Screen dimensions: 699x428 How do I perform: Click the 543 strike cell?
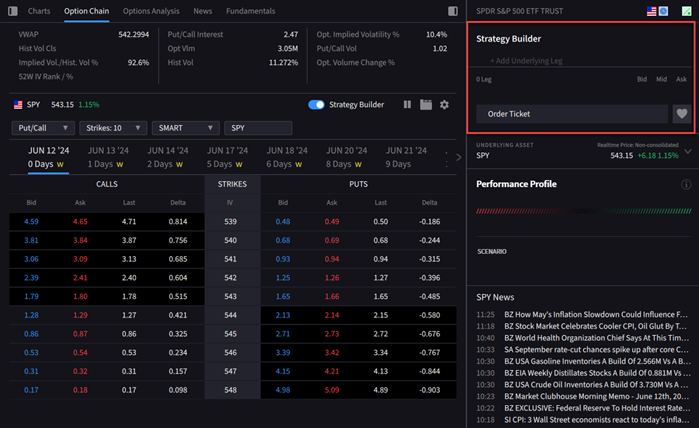click(232, 296)
